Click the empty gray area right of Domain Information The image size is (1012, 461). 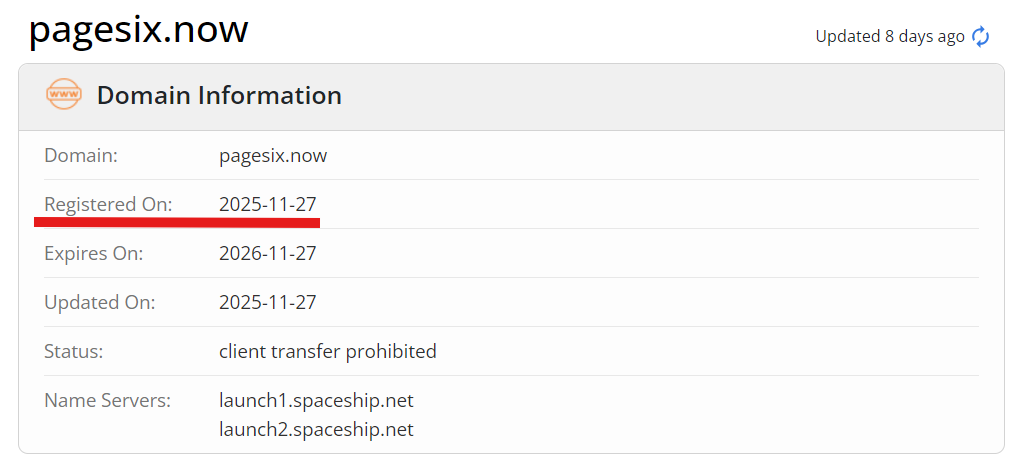670,97
